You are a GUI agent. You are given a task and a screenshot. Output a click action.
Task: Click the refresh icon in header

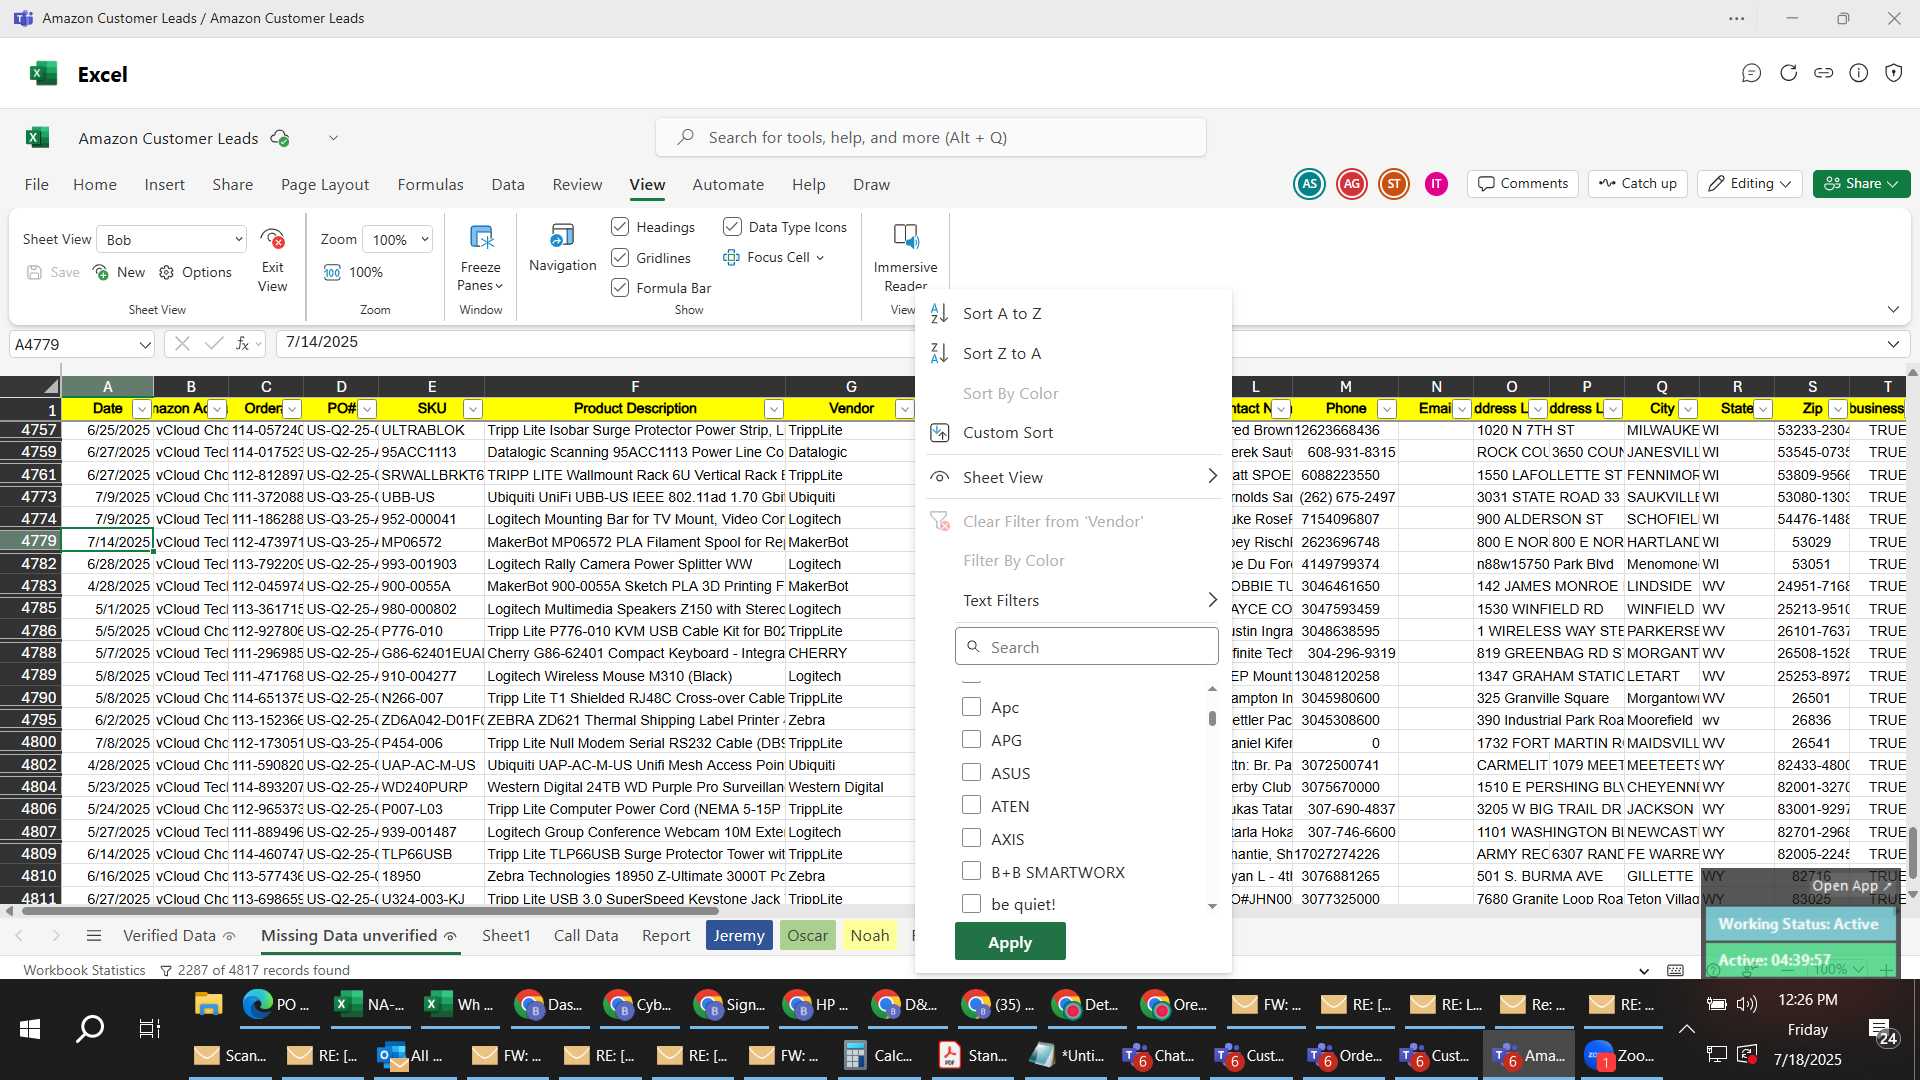[1788, 73]
